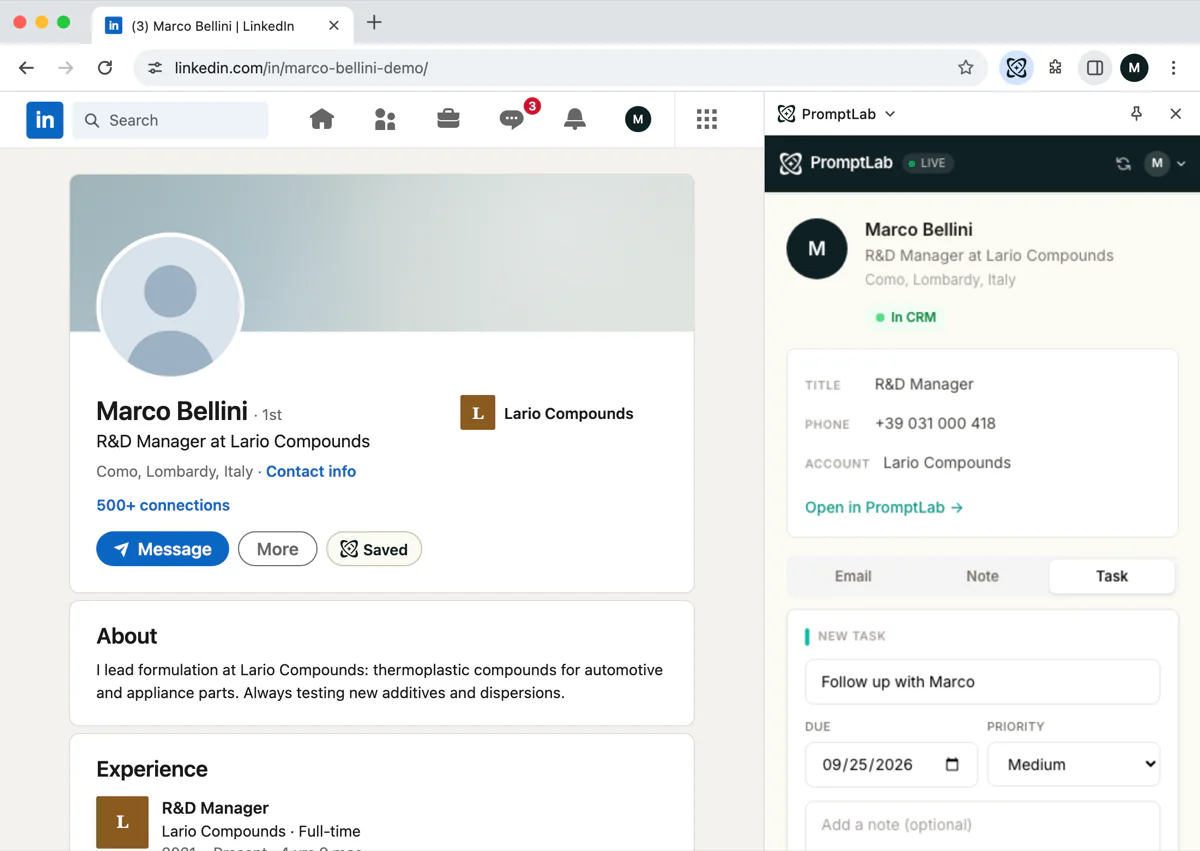Viewport: 1200px width, 851px height.
Task: Switch to the Note tab
Action: coord(982,576)
